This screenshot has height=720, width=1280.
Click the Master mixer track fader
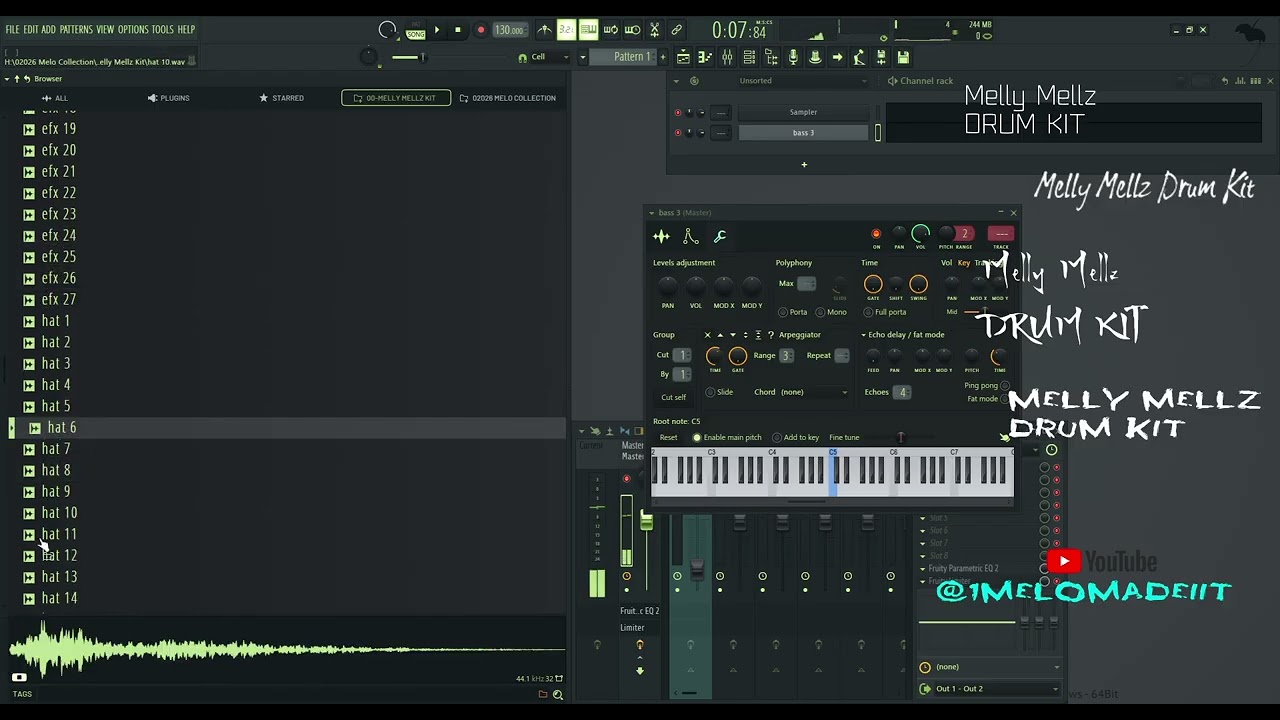[646, 522]
